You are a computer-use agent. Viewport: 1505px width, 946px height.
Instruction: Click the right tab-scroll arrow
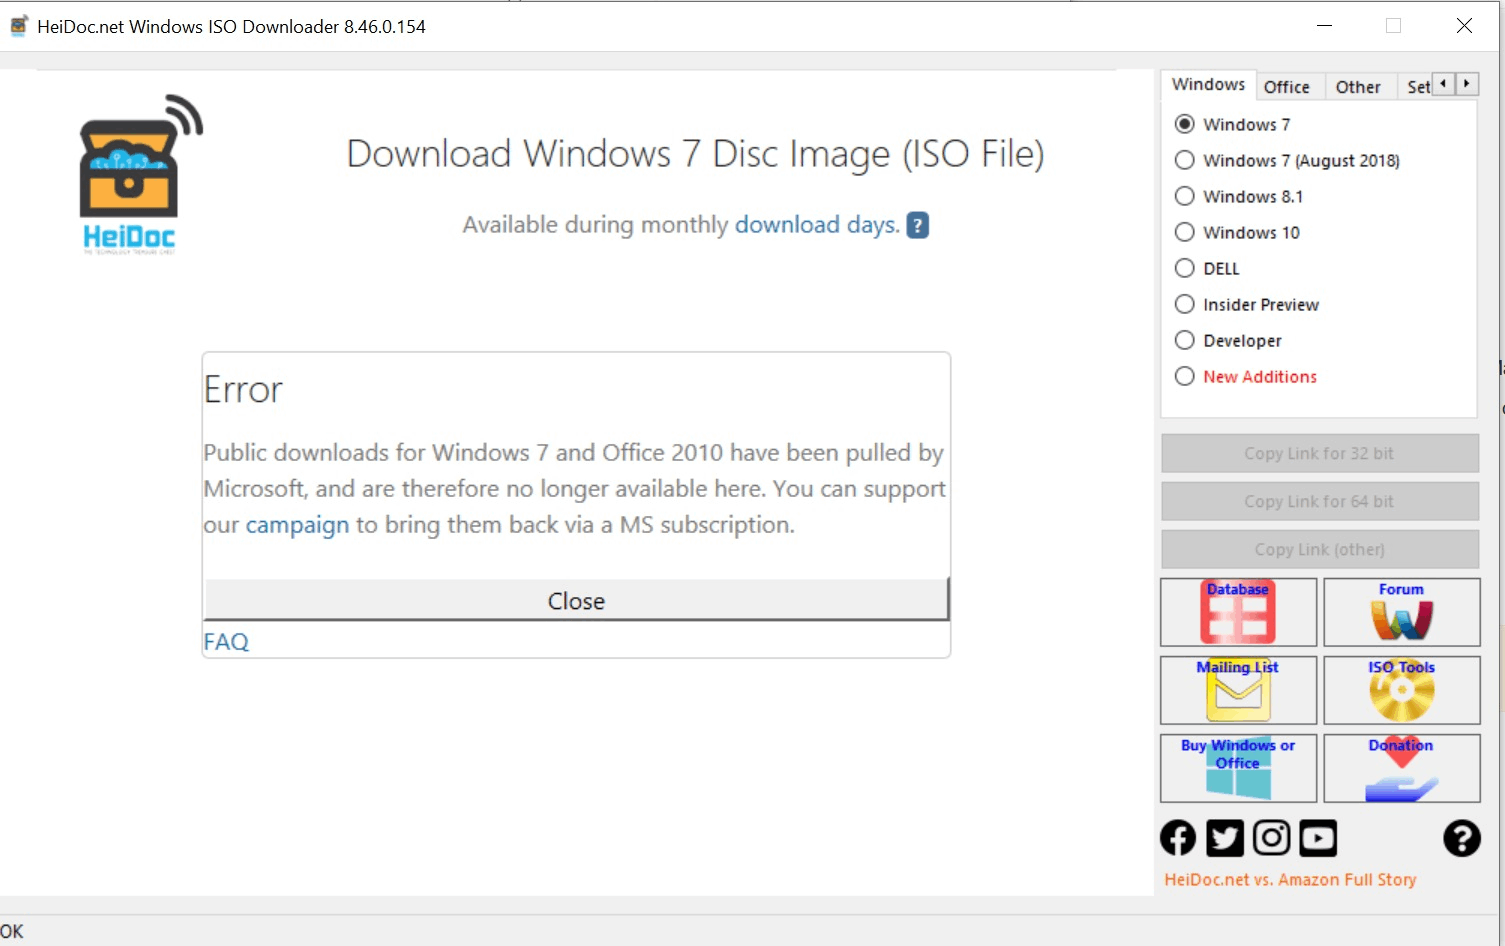1466,84
